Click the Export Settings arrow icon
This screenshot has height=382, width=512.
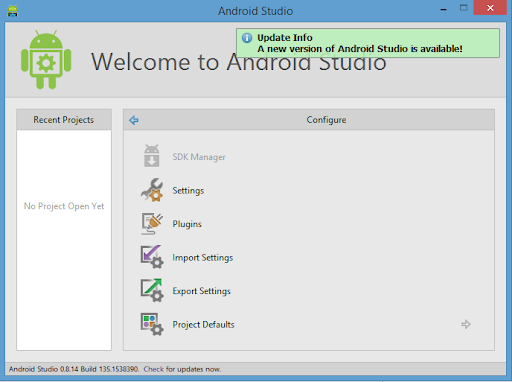[152, 290]
